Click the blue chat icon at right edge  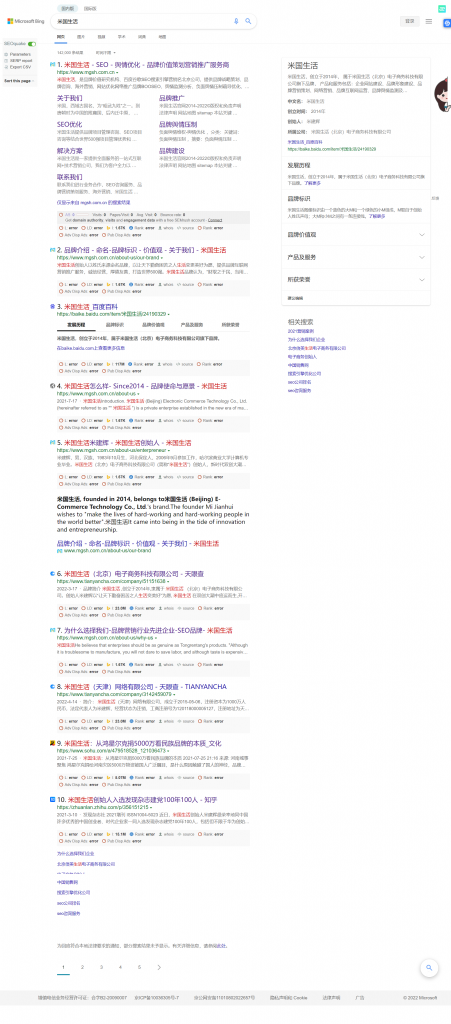(x=447, y=24)
